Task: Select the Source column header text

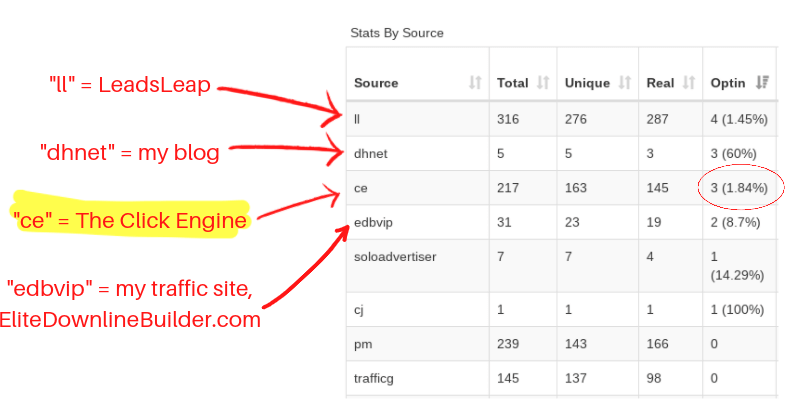Action: pos(376,83)
